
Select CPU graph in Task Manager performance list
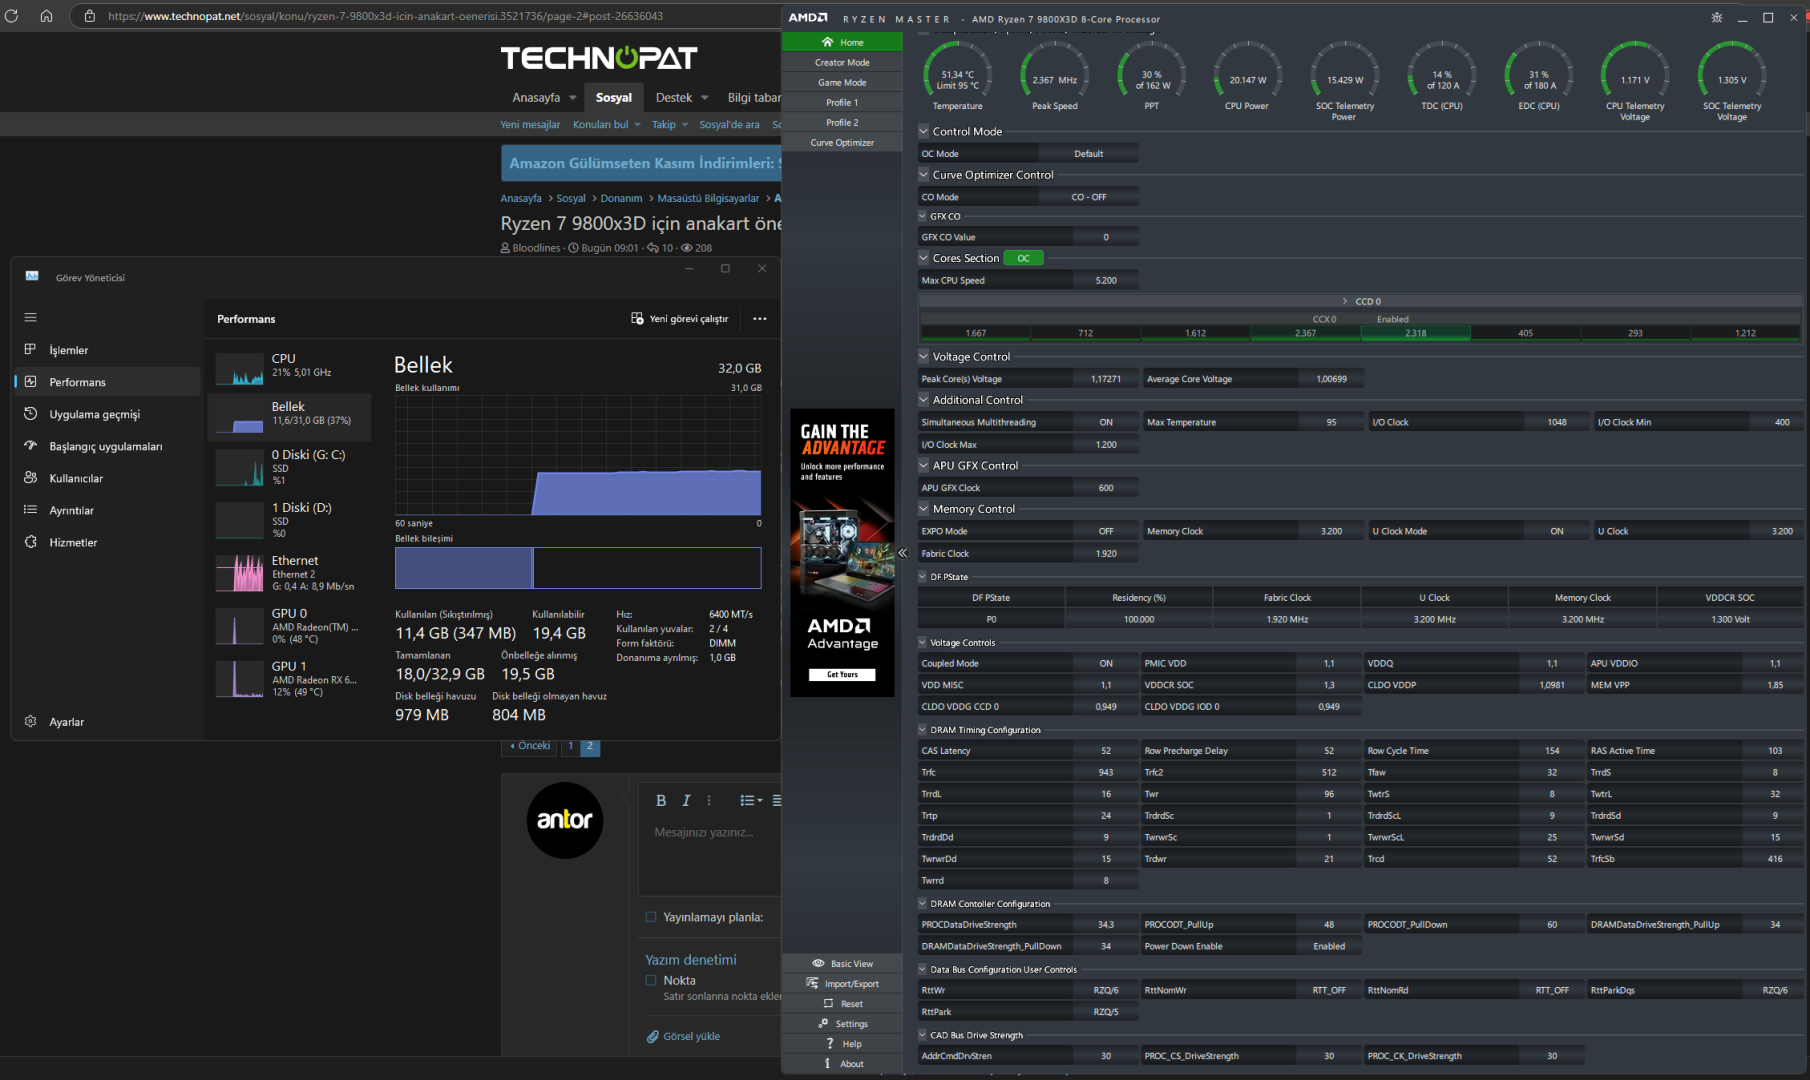pyautogui.click(x=290, y=366)
